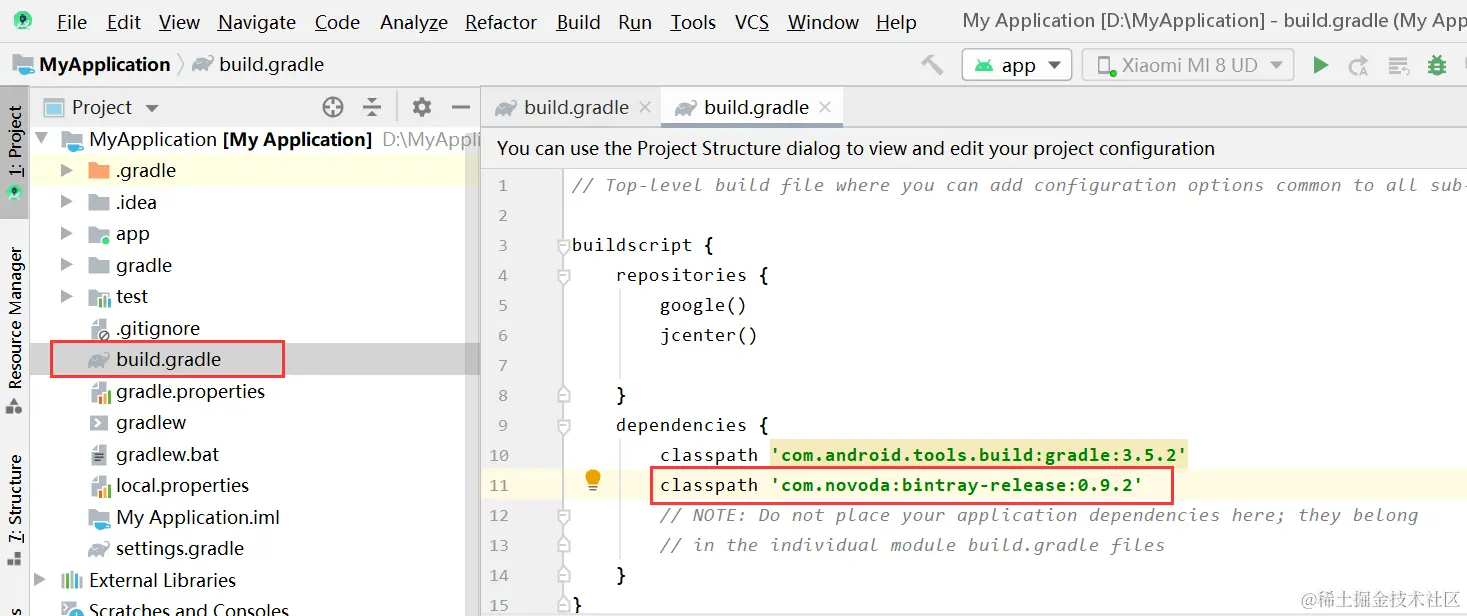Click the Collapse All icon in Project panel
Image resolution: width=1467 pixels, height=616 pixels.
372,107
